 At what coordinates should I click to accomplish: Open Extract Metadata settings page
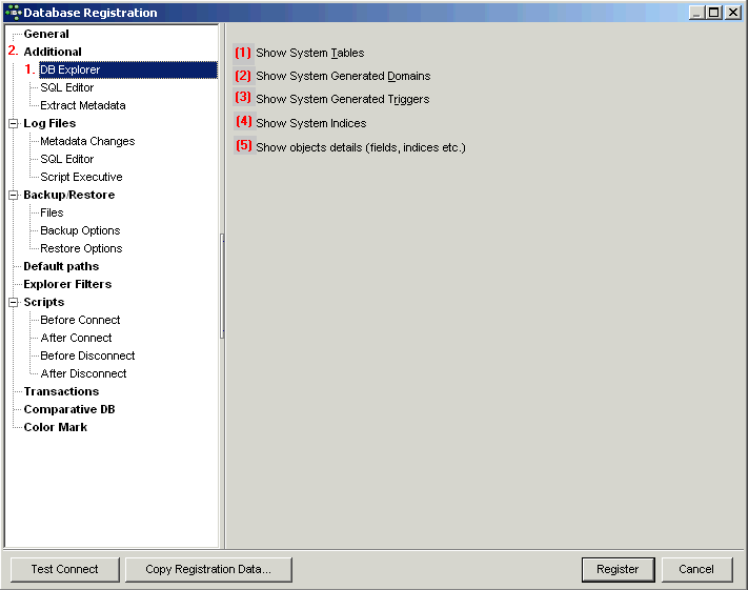(83, 106)
